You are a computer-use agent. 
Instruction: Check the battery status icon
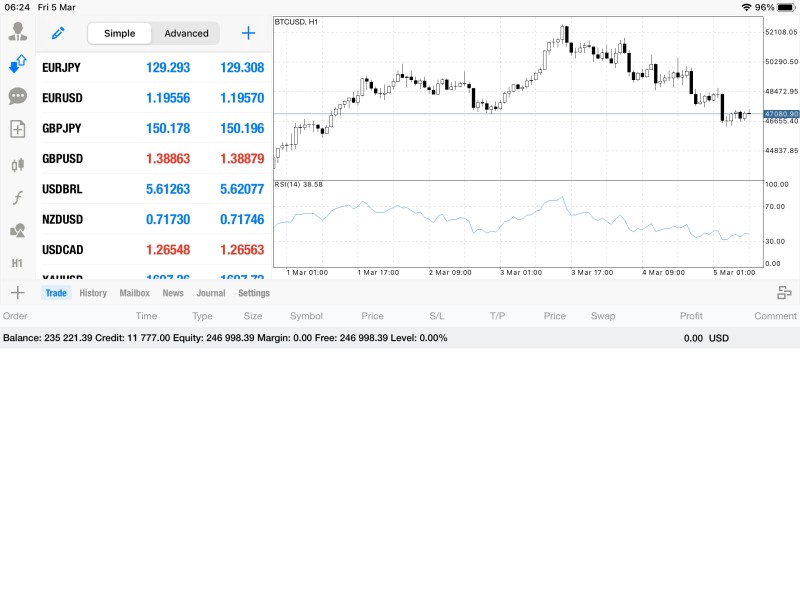(786, 7)
